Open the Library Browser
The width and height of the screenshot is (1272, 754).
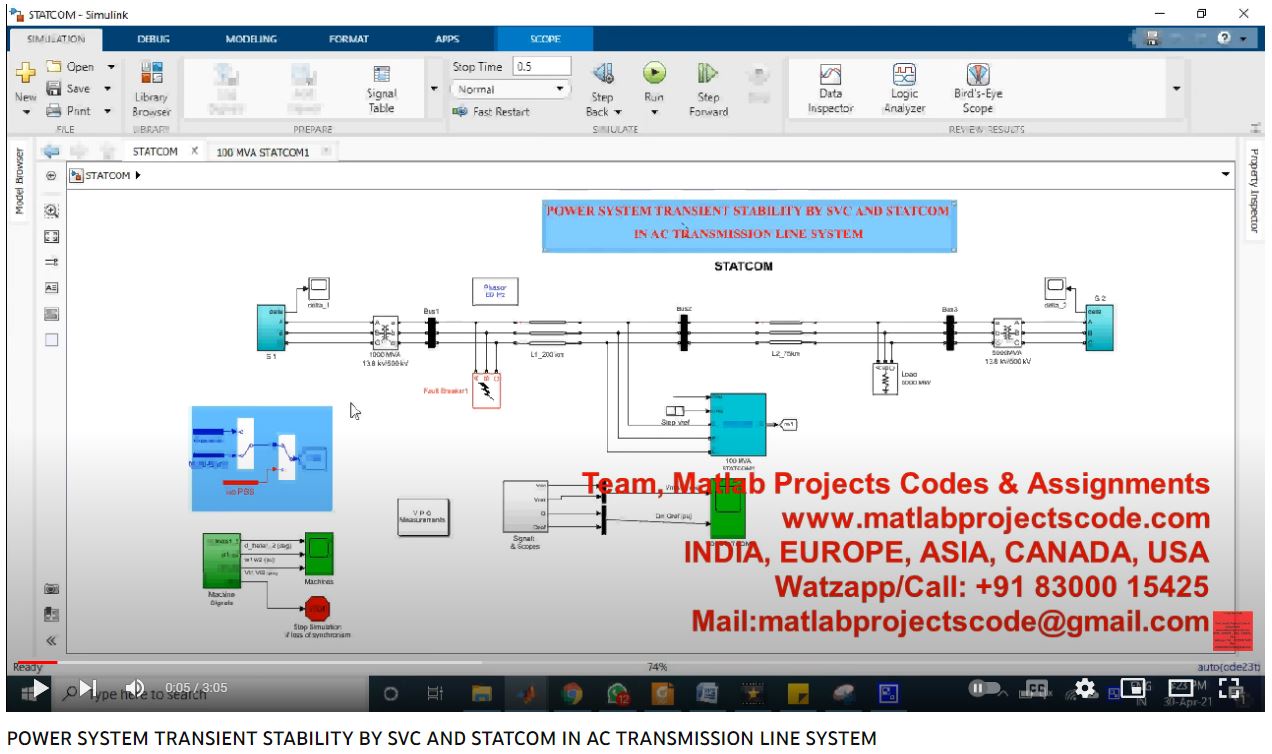(151, 90)
